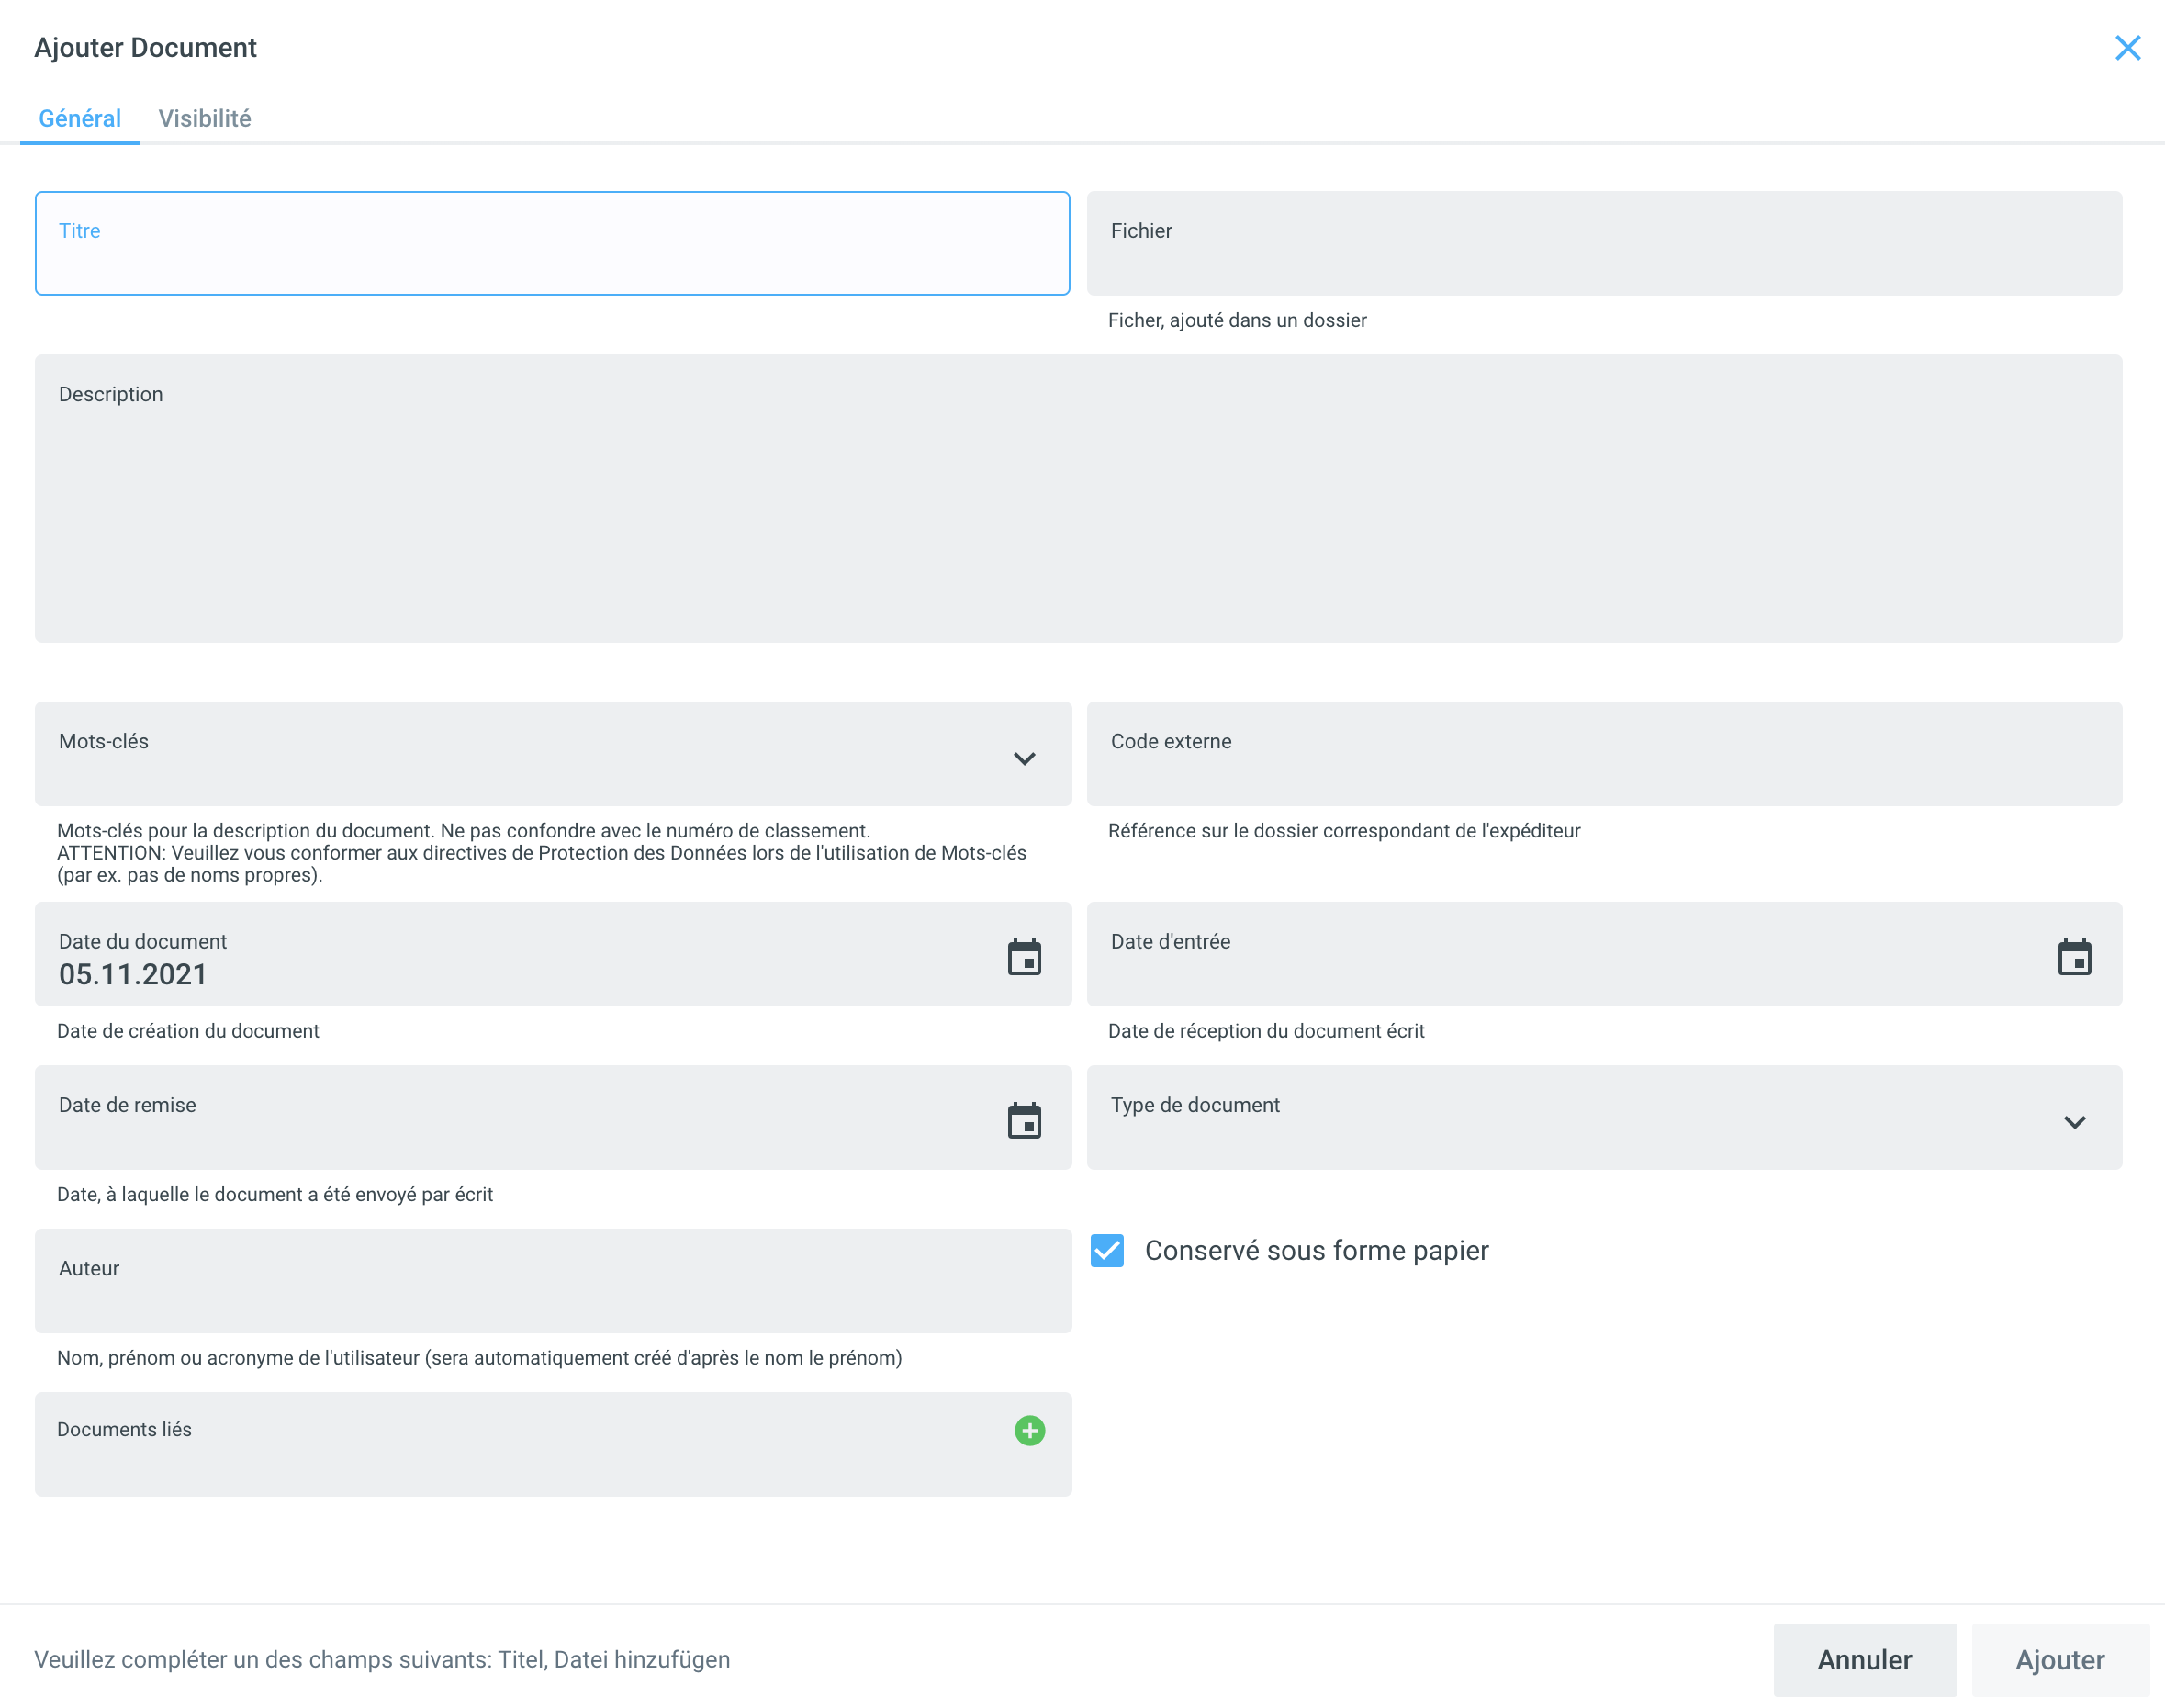The image size is (2165, 1708).
Task: Click into the Description text area
Action: 1078,500
